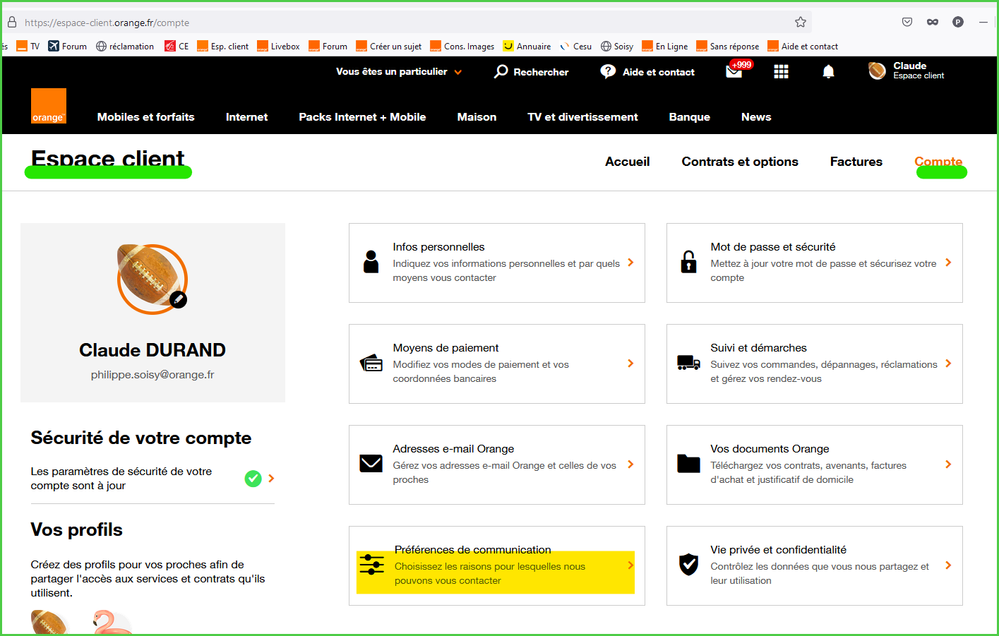Click the arrow on Vos documents Orange card
999x636 pixels.
coord(948,464)
